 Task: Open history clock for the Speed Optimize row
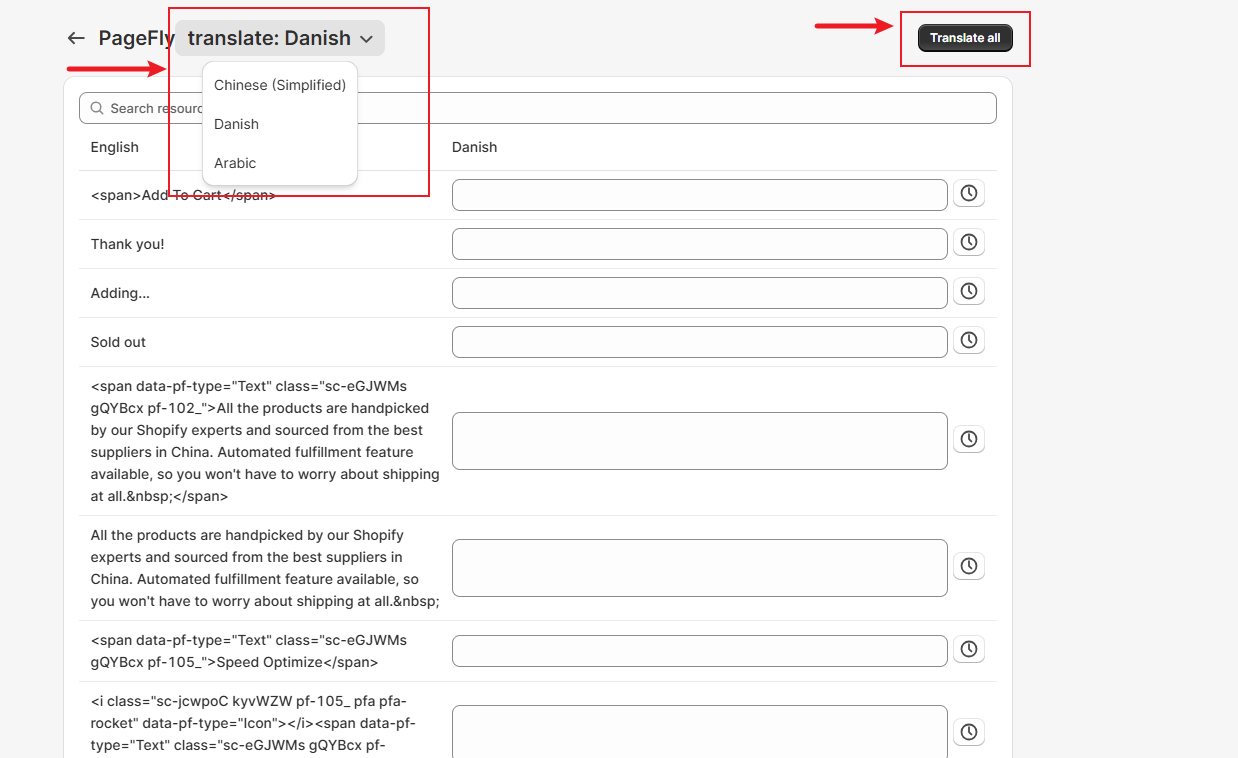[x=969, y=649]
